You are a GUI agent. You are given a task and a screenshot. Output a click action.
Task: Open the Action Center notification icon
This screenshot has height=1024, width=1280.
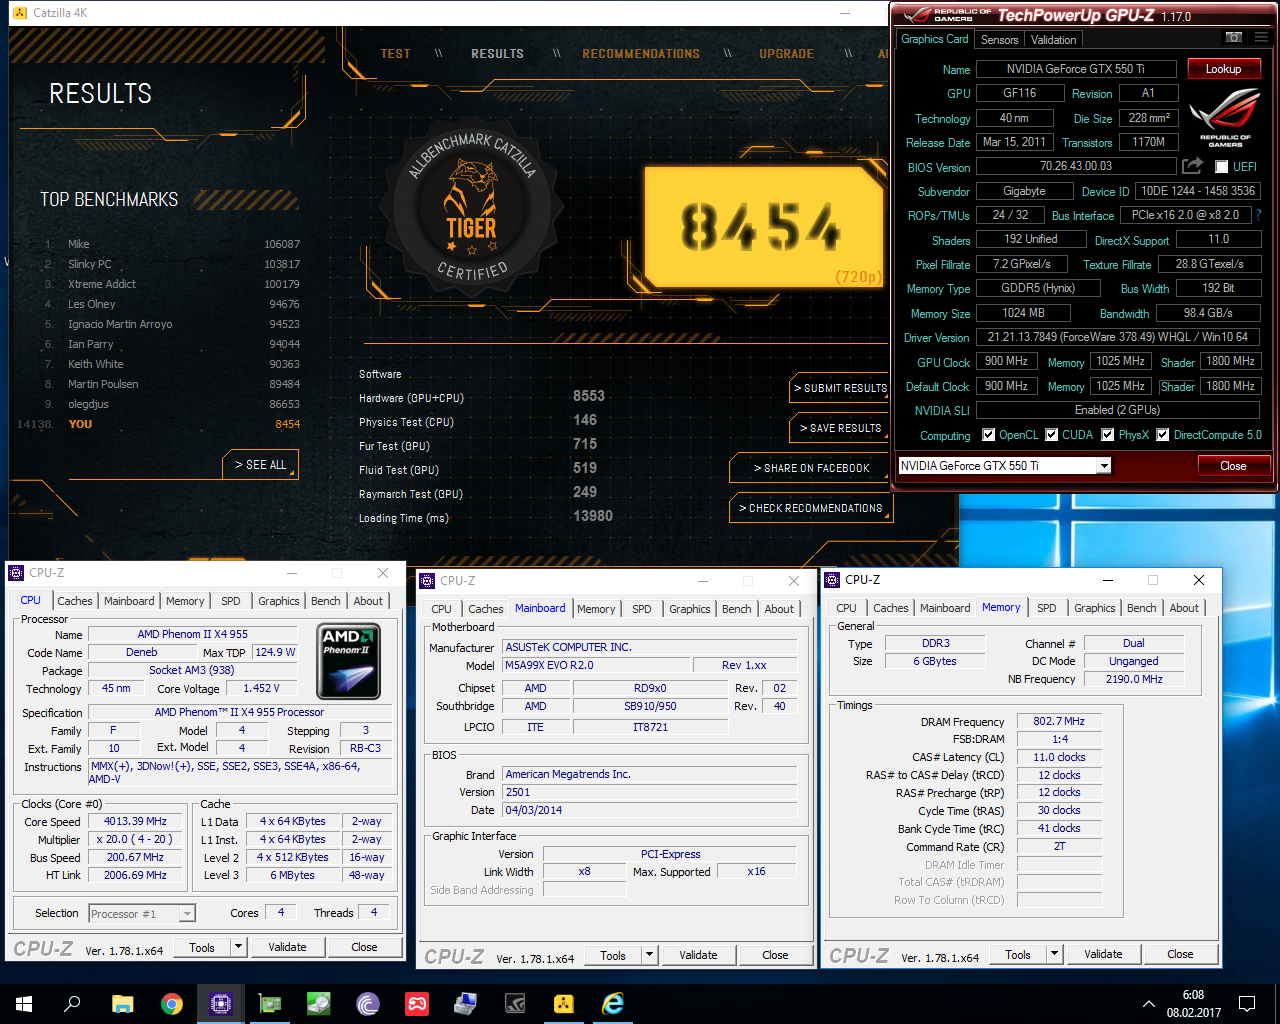[x=1247, y=1003]
